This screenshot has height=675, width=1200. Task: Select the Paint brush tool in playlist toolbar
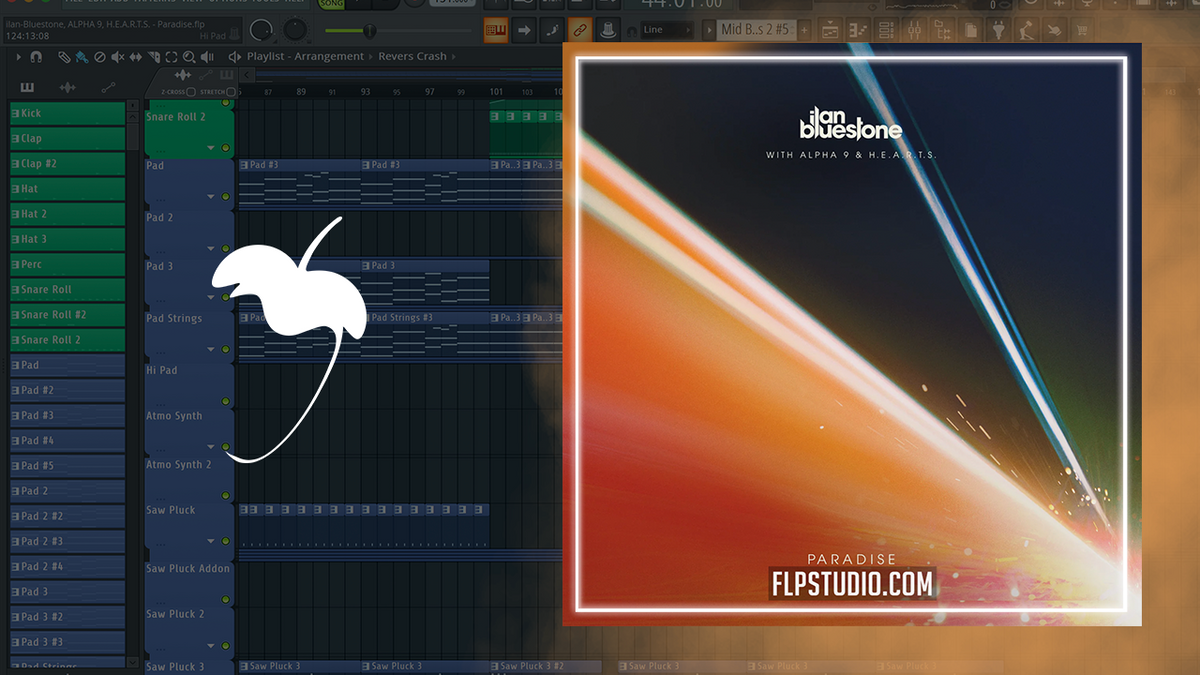click(x=80, y=57)
